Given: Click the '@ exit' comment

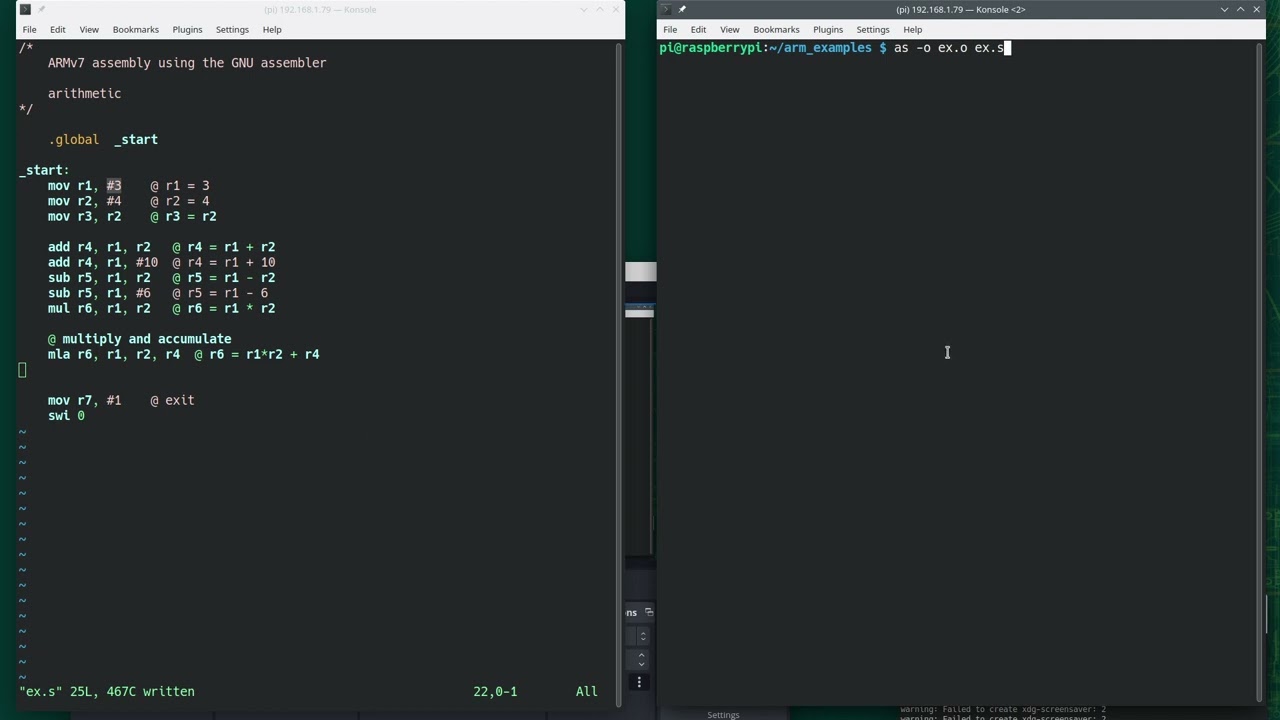Looking at the screenshot, I should pos(172,400).
